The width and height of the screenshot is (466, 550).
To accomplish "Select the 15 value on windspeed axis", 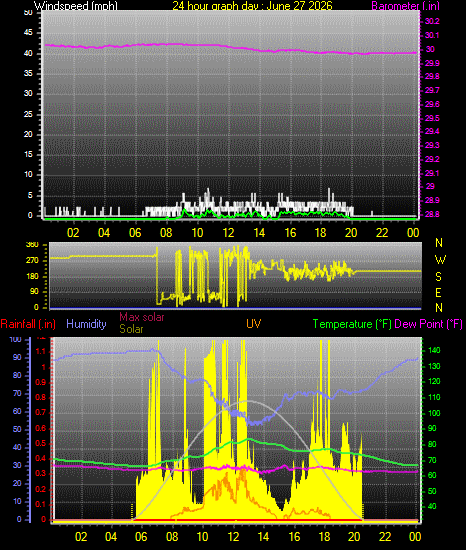I will [28, 154].
